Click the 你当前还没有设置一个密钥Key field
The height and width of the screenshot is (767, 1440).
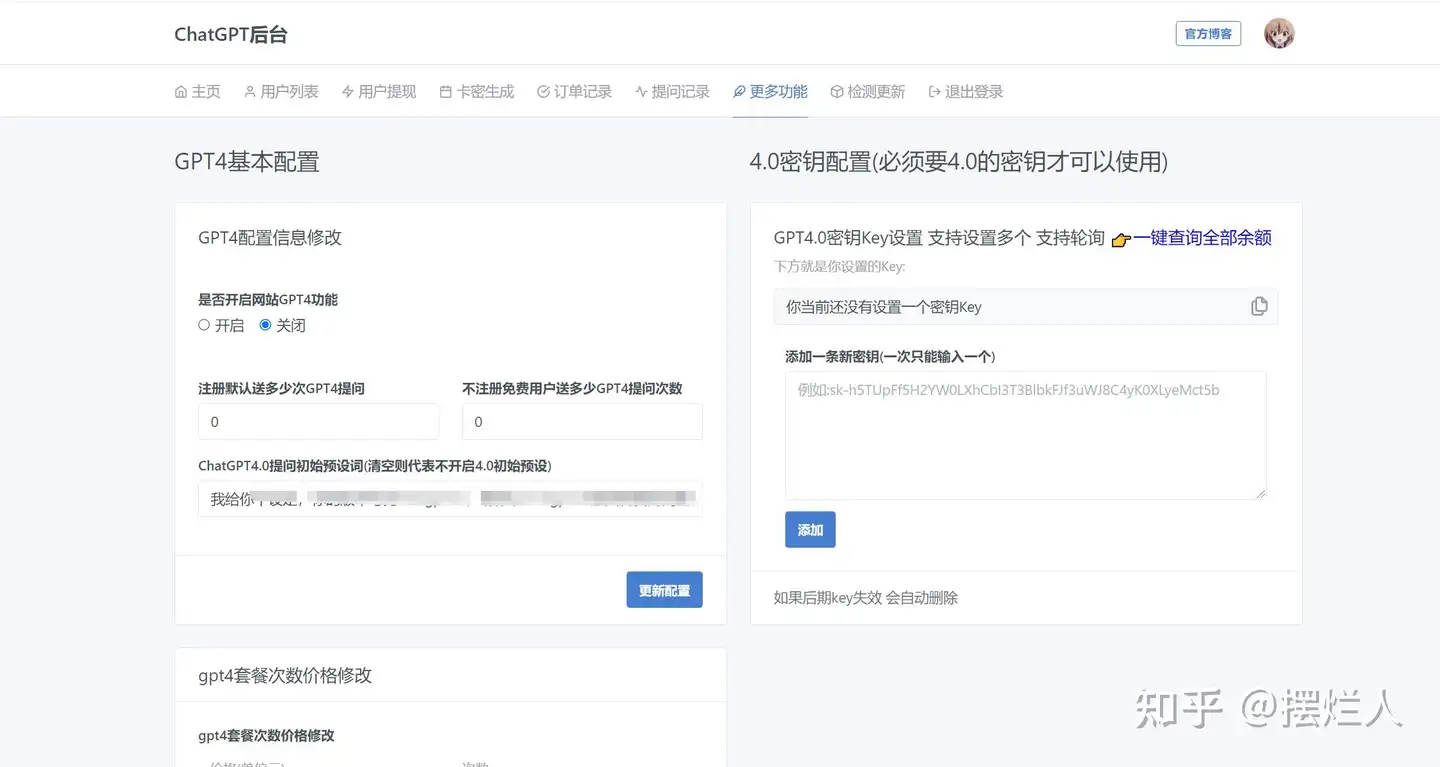(x=1026, y=307)
